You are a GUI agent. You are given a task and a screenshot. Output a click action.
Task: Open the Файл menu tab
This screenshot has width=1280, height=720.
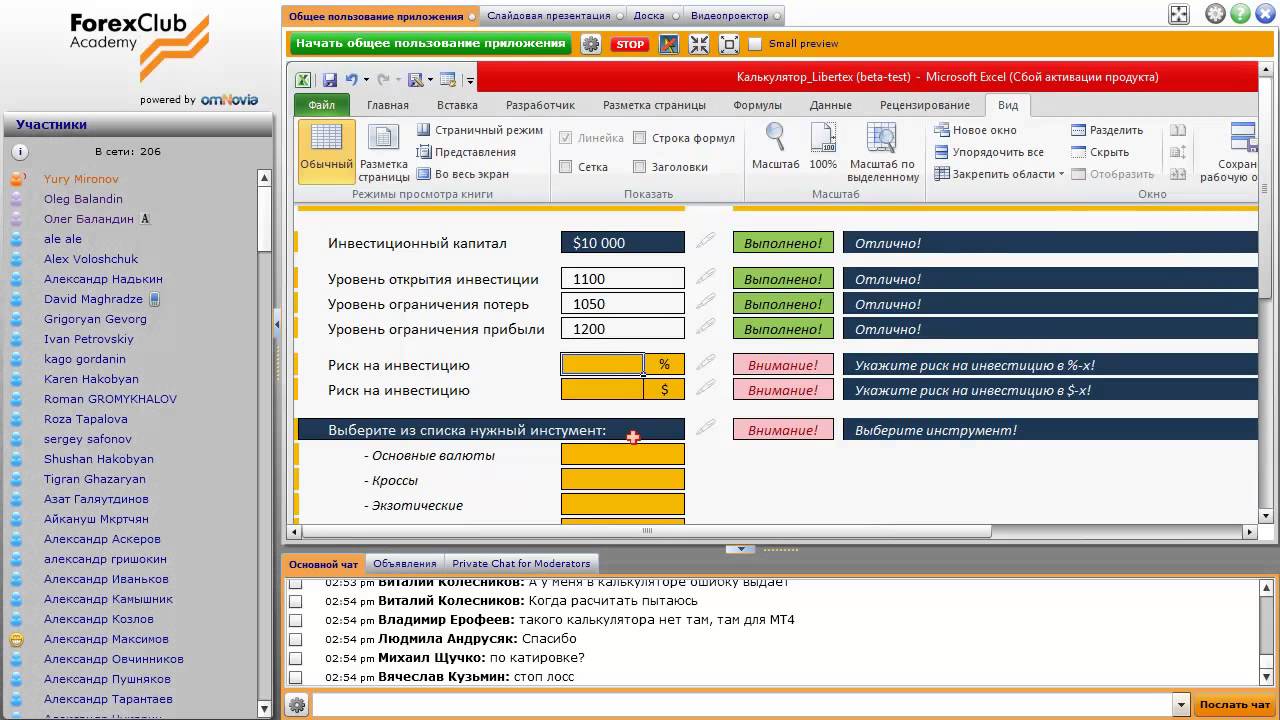322,105
